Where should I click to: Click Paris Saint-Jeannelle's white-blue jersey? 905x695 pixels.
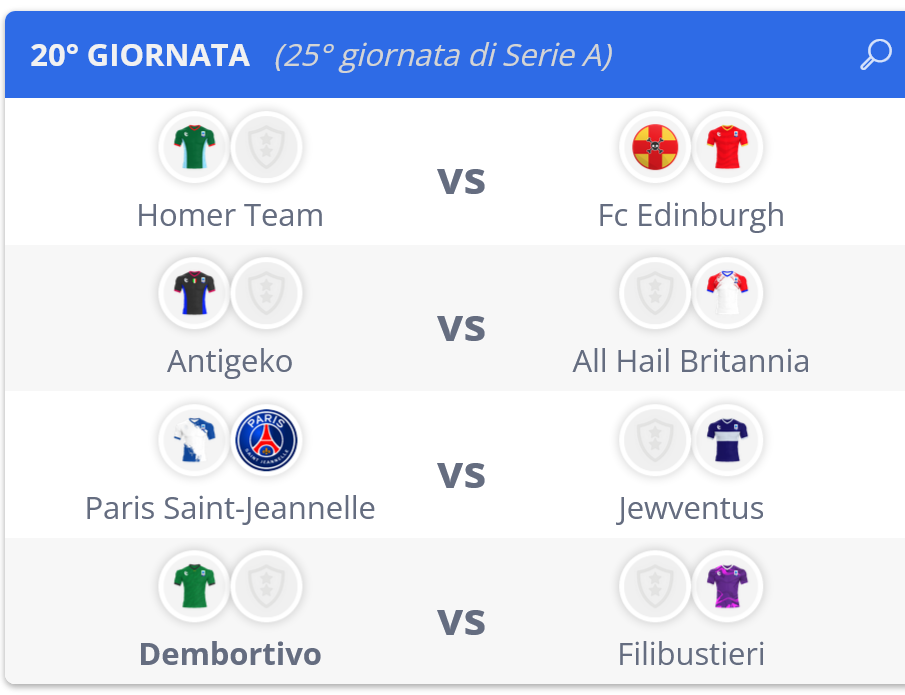tap(195, 440)
